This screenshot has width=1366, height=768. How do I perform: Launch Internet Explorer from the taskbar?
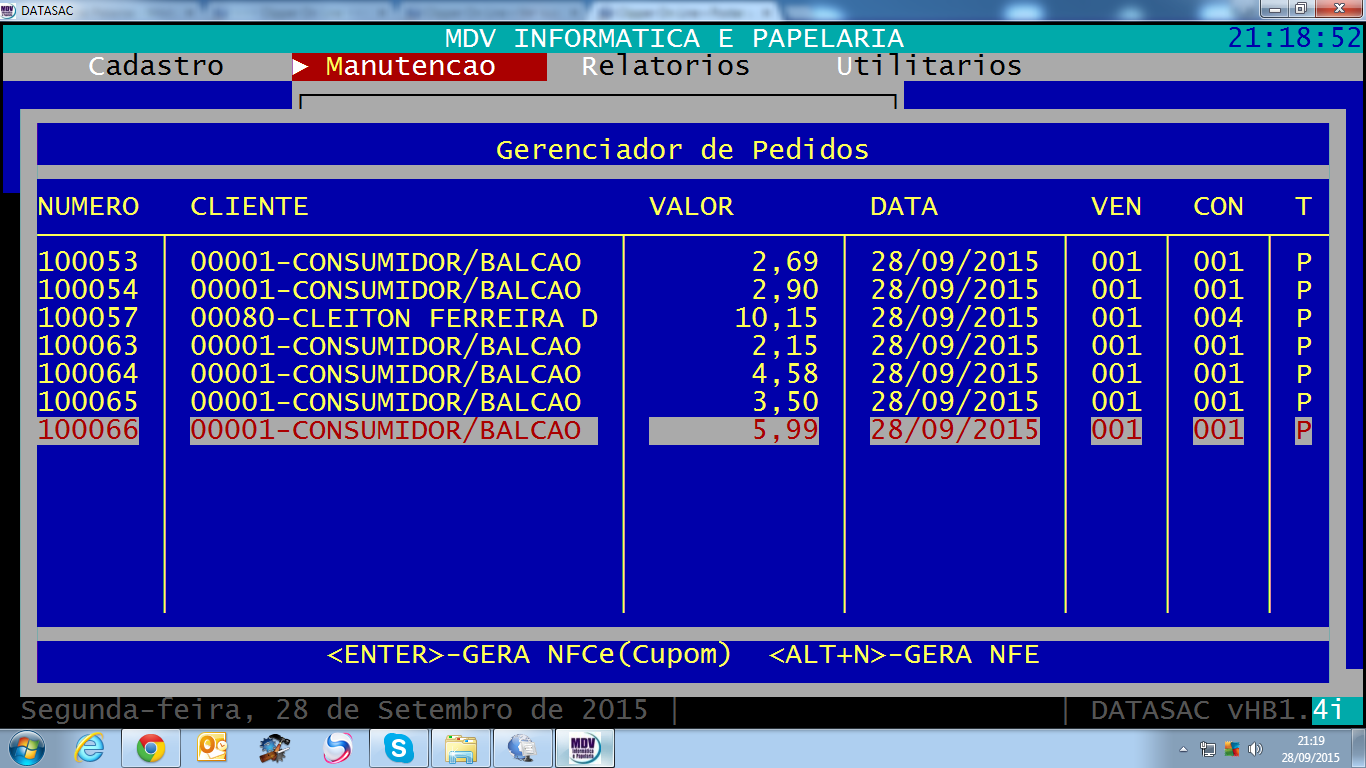(90, 748)
